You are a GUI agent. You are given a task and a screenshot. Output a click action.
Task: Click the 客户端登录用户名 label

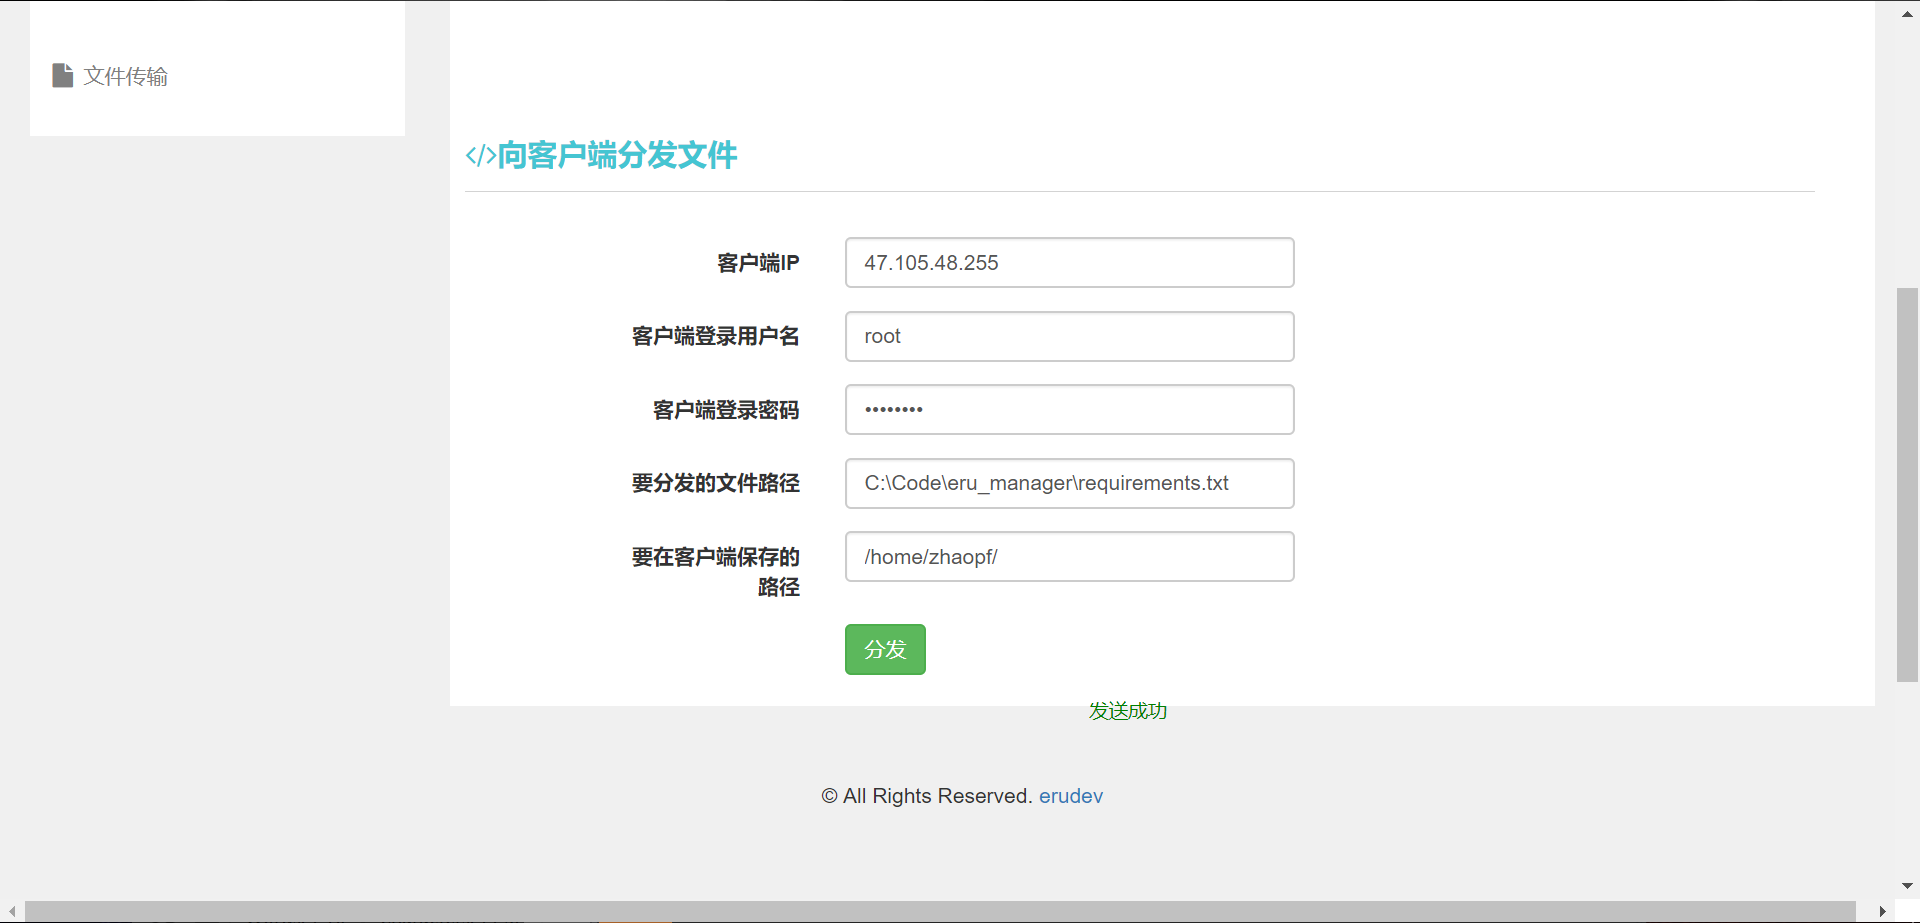(716, 336)
